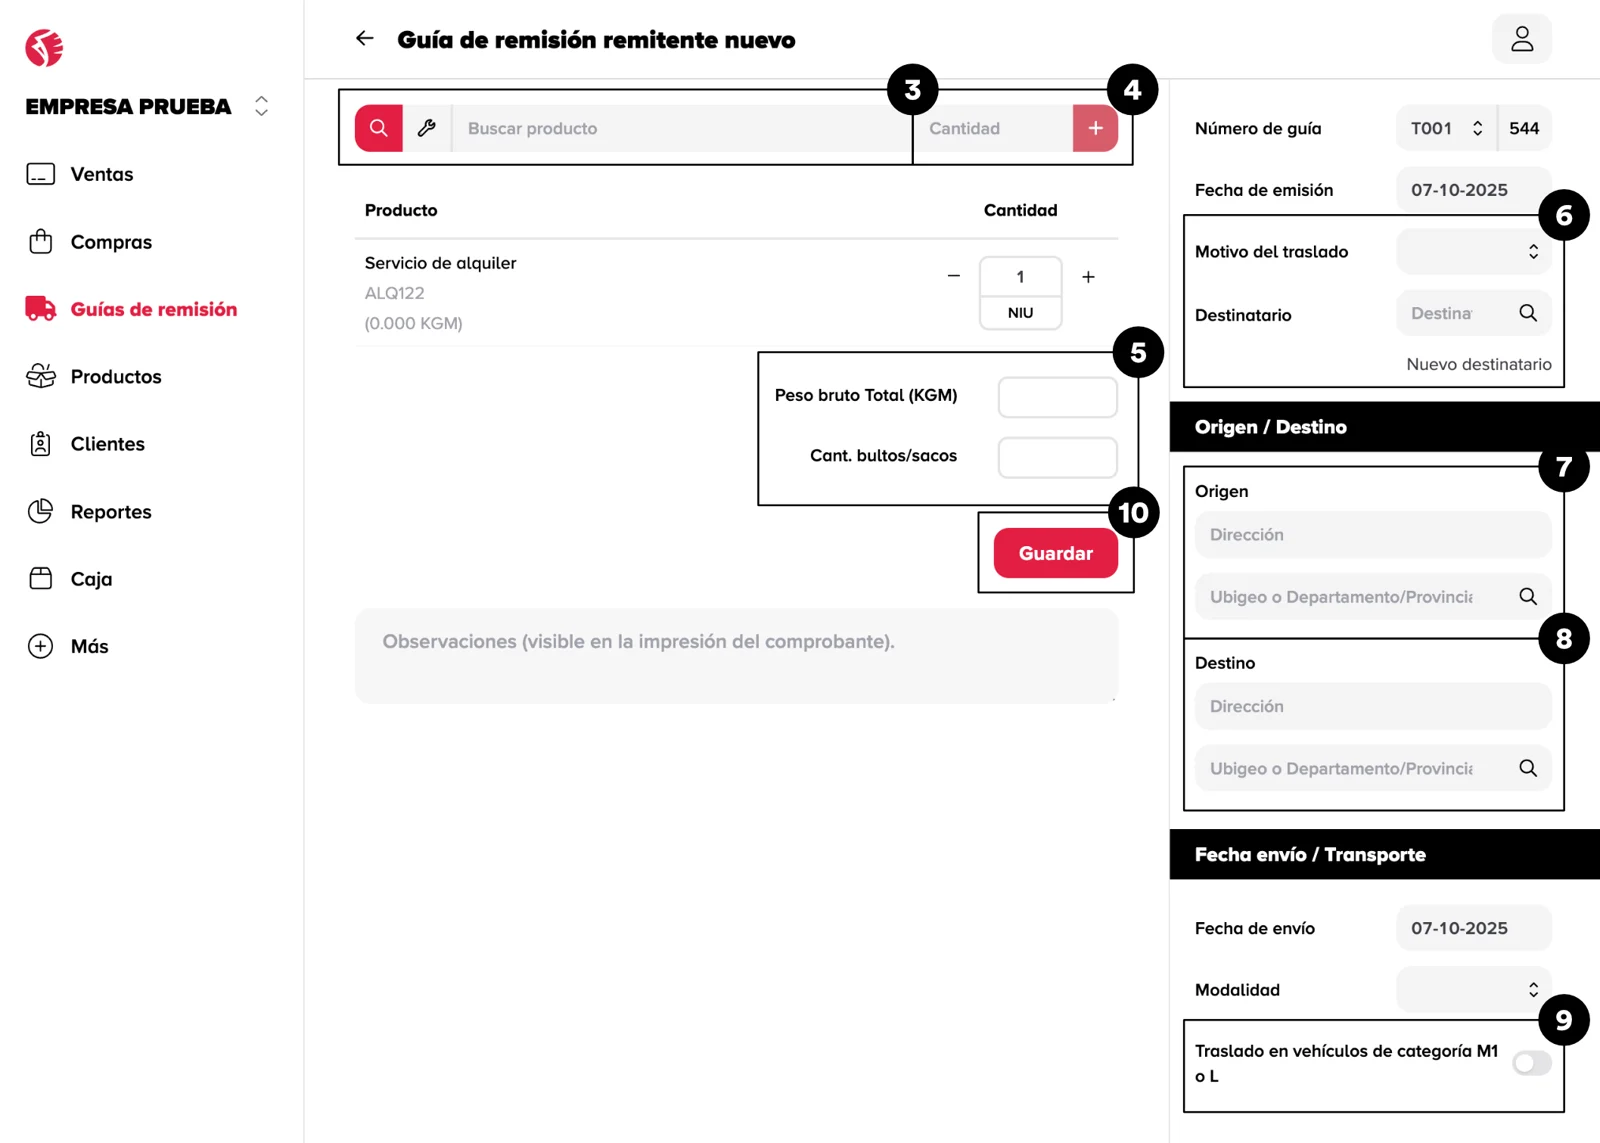
Task: Increase Servicio de alquiler quantity with plus
Action: (1088, 276)
